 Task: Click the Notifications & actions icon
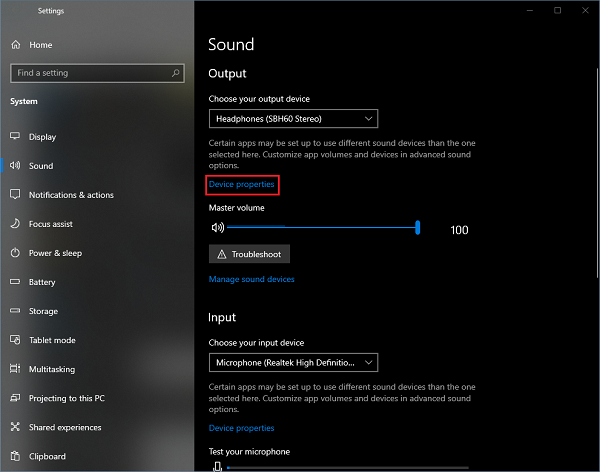tap(15, 195)
